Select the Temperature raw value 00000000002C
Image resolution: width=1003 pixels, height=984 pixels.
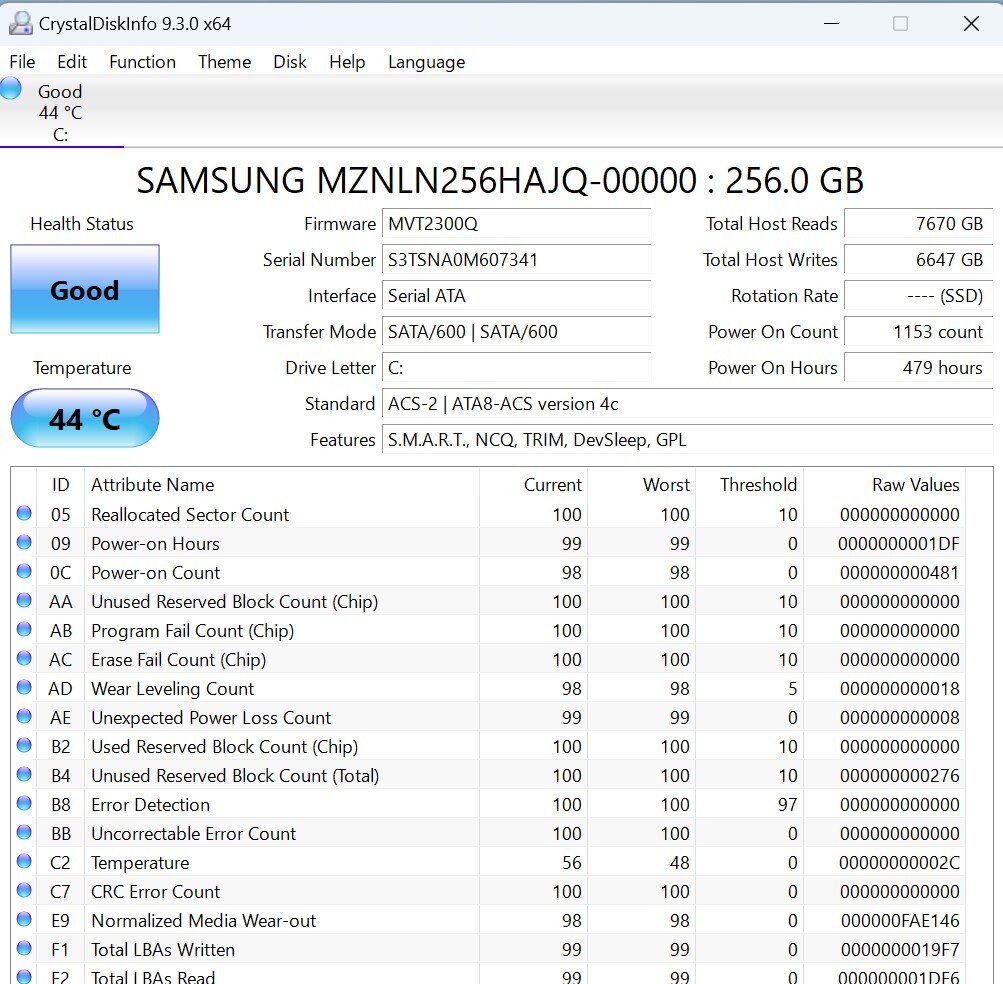coord(899,862)
